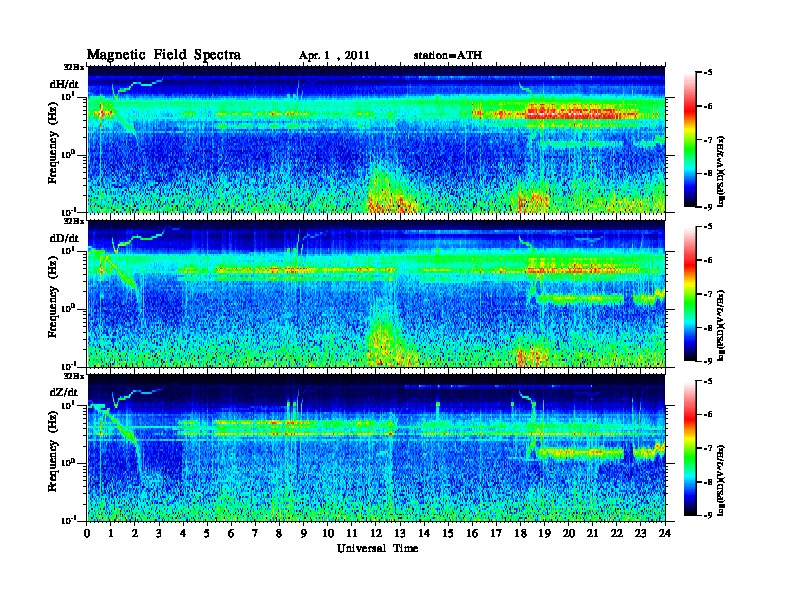The height and width of the screenshot is (612, 792).
Task: Click the log(PSD) label beside dH/dt colorbar
Action: tap(721, 171)
